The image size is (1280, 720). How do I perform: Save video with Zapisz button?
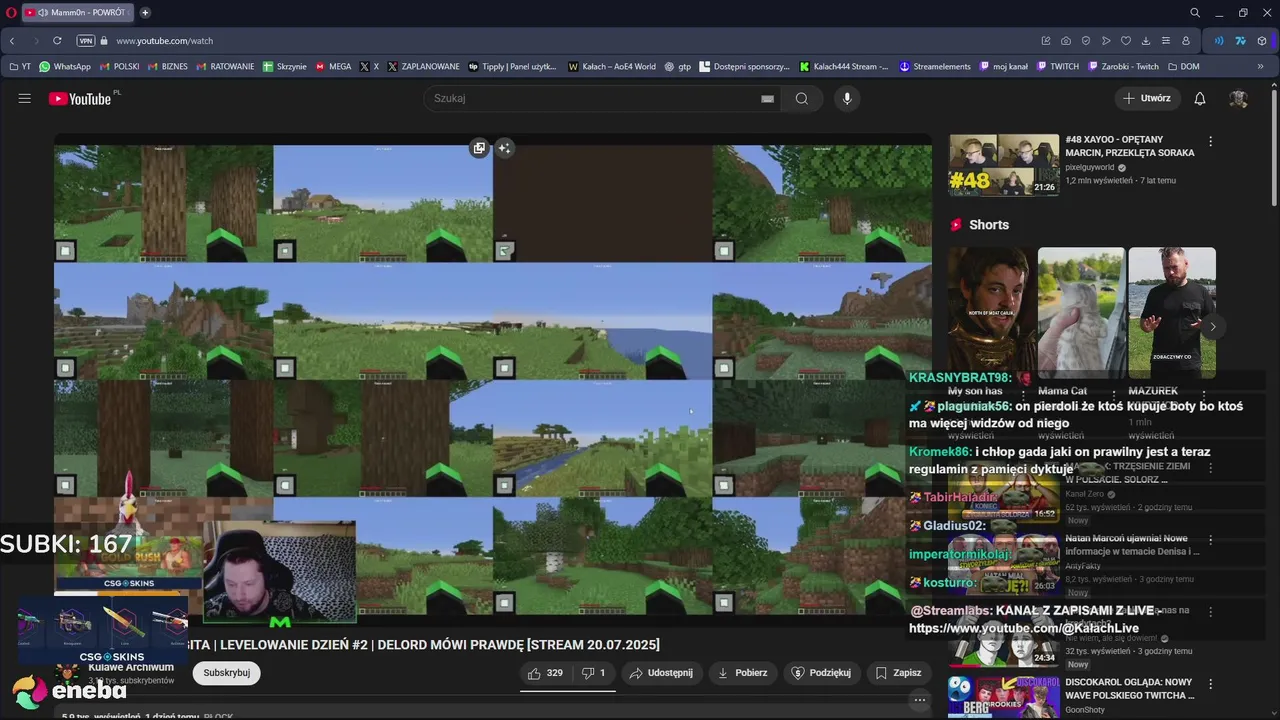pyautogui.click(x=899, y=673)
